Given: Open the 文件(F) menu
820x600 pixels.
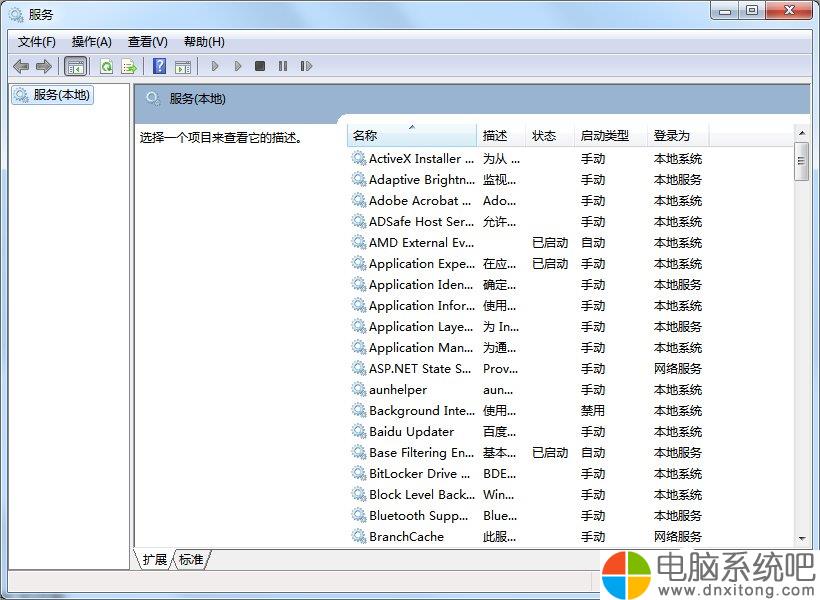Looking at the screenshot, I should click(37, 42).
